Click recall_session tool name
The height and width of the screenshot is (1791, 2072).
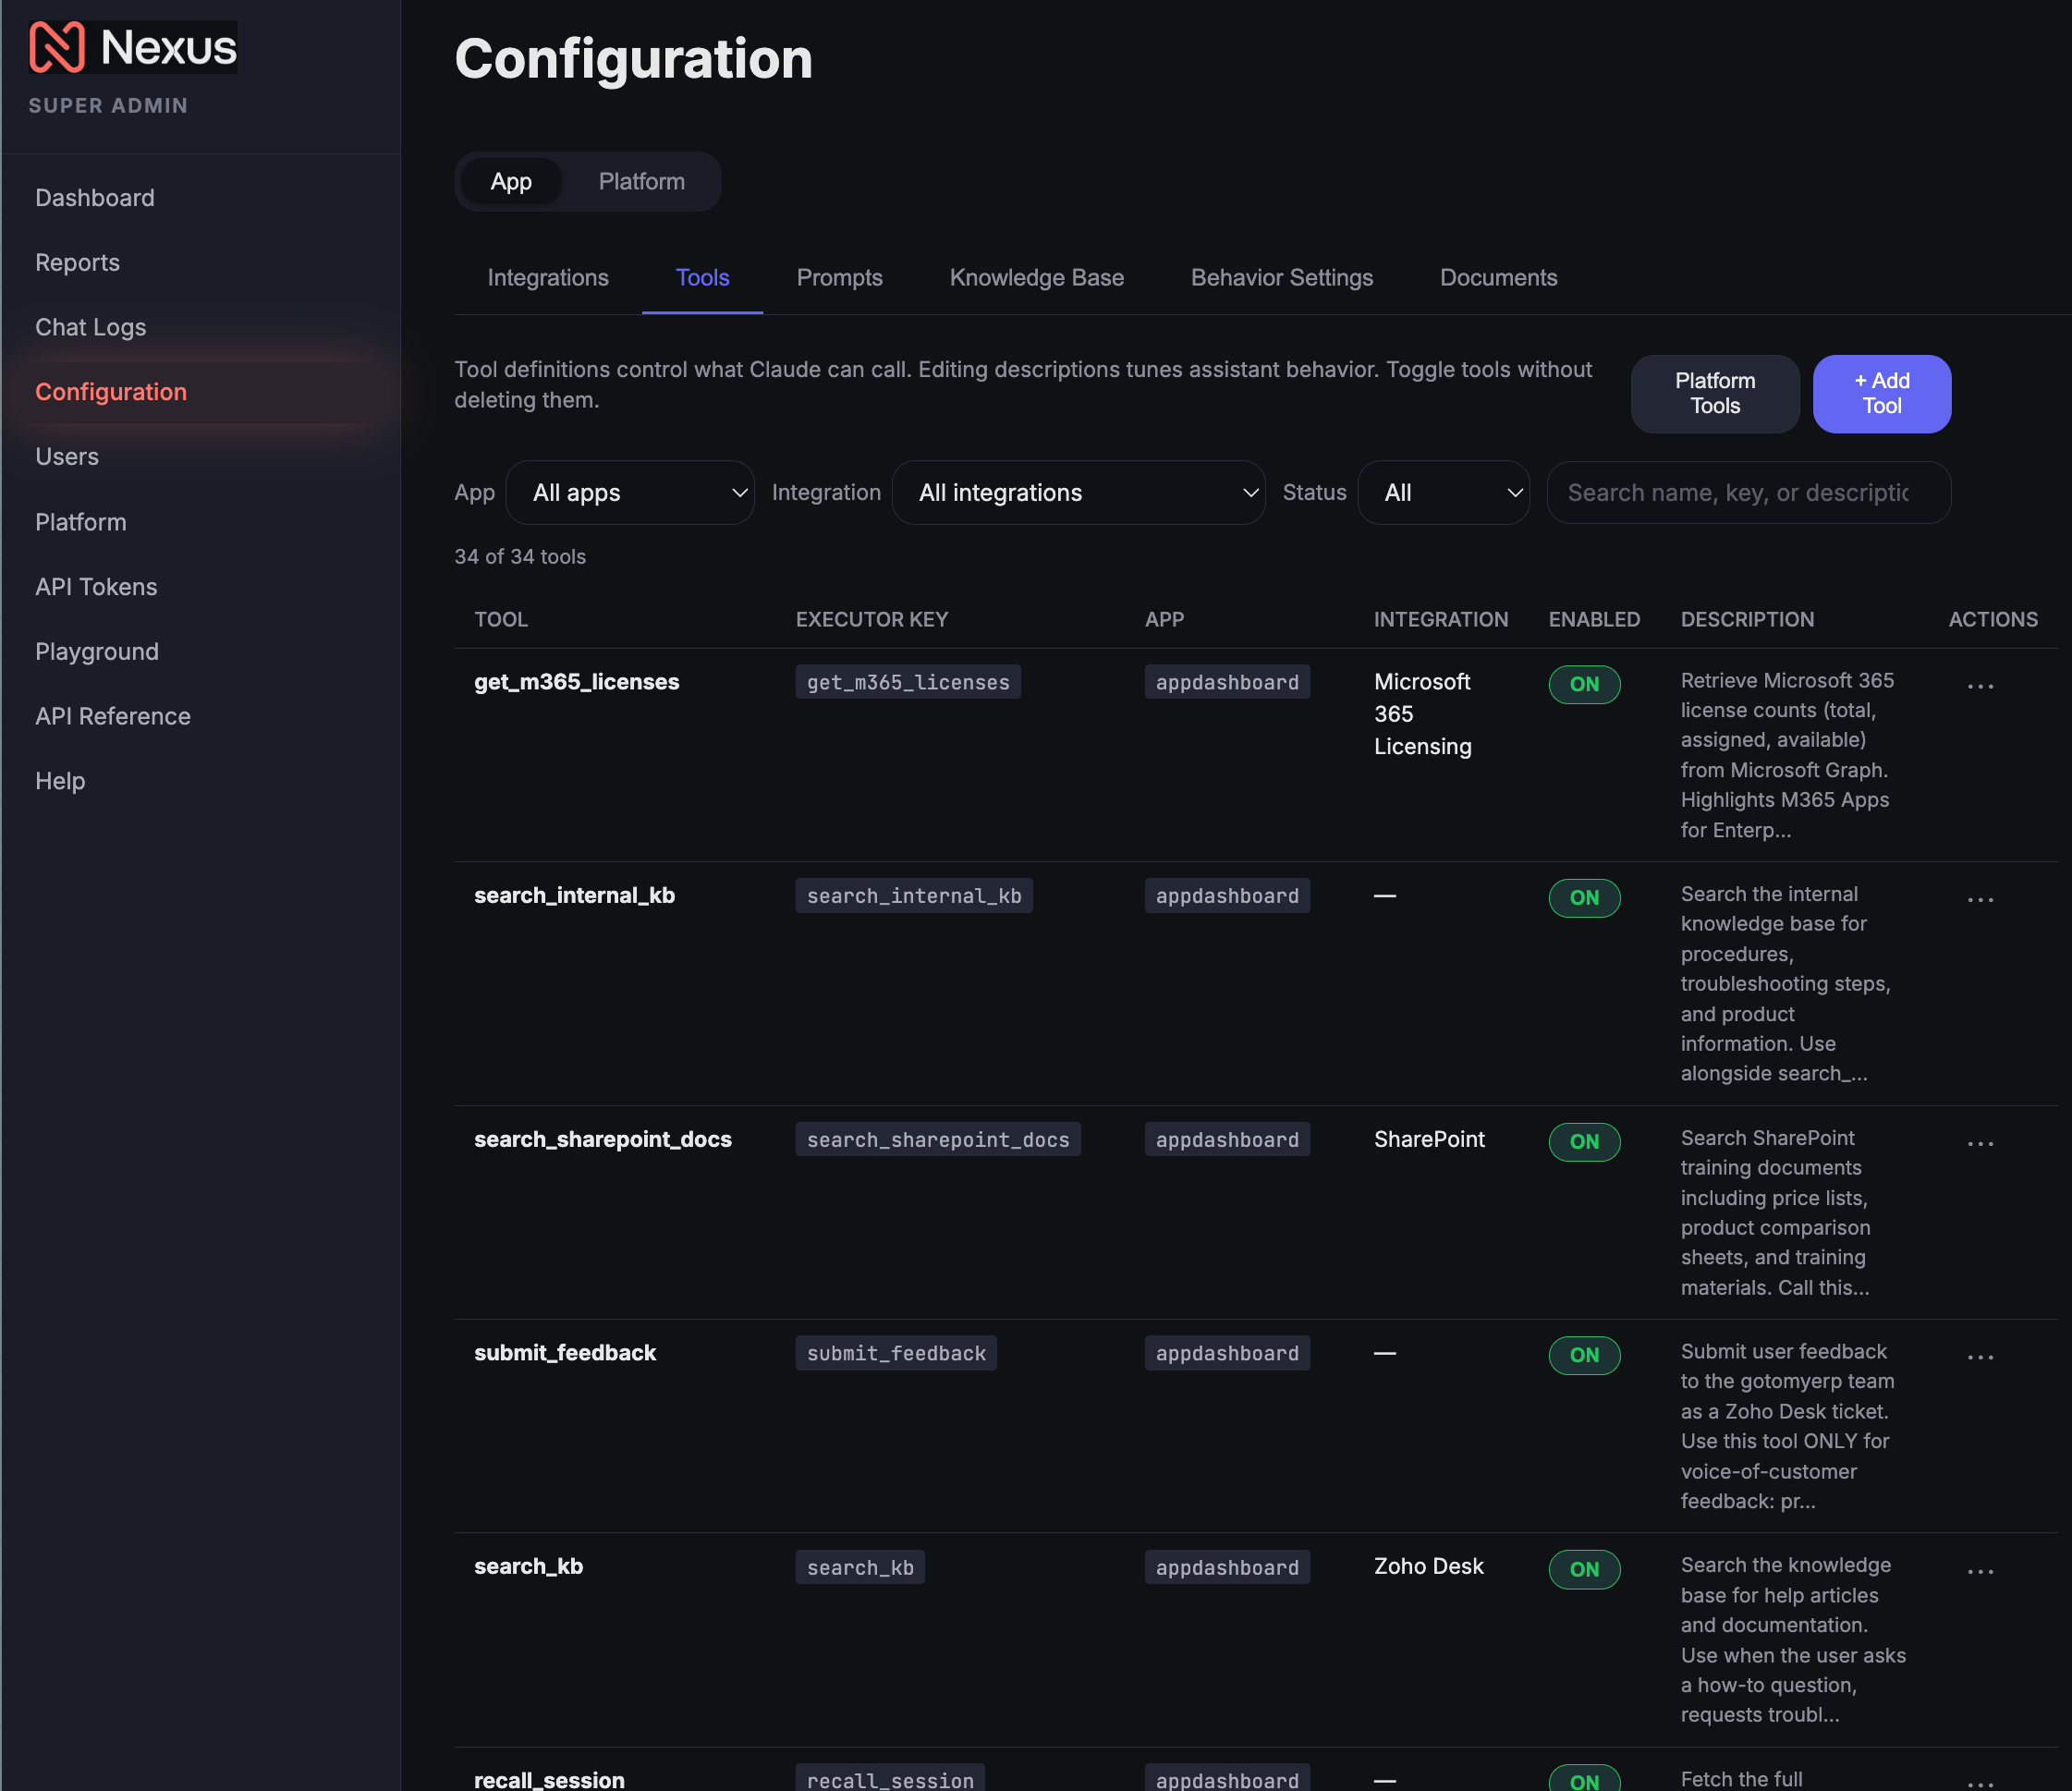(549, 1780)
